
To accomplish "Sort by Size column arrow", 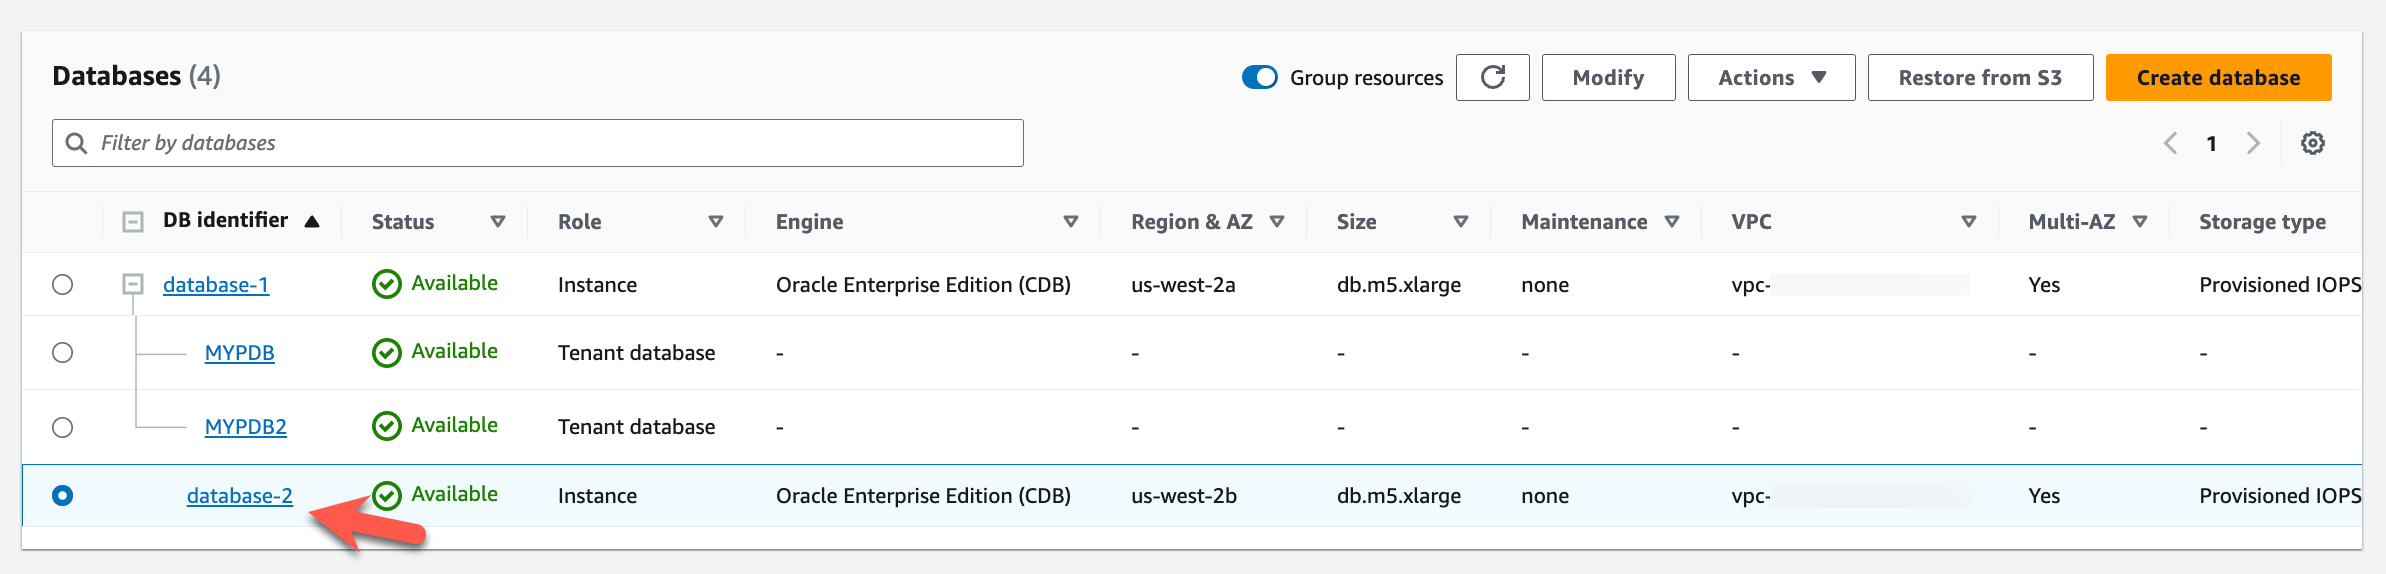I will coord(1460,222).
